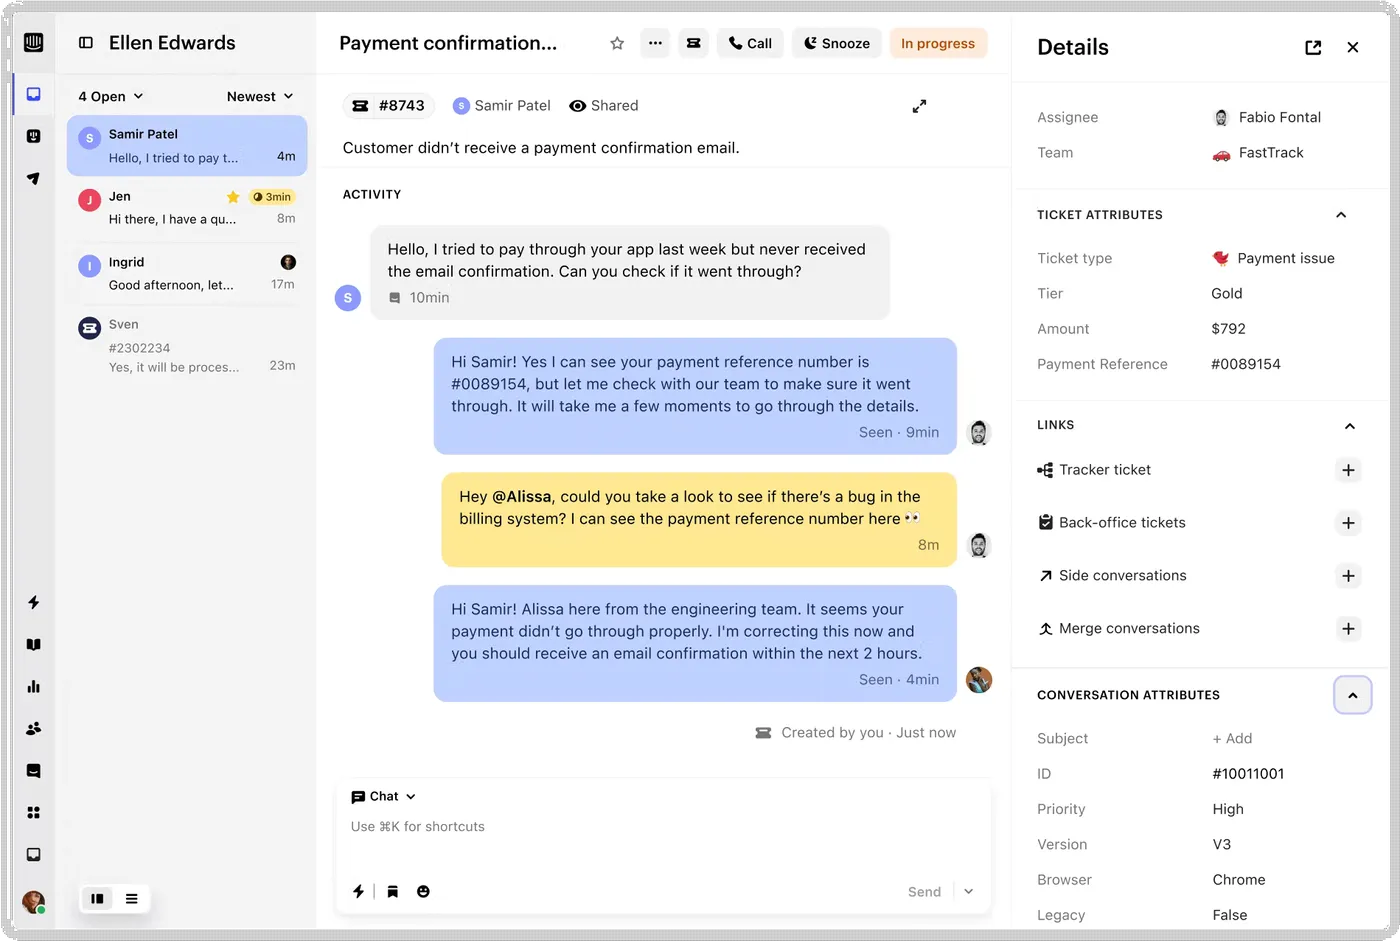Open the emoji picker in the composer
The image size is (1400, 941).
(x=423, y=891)
